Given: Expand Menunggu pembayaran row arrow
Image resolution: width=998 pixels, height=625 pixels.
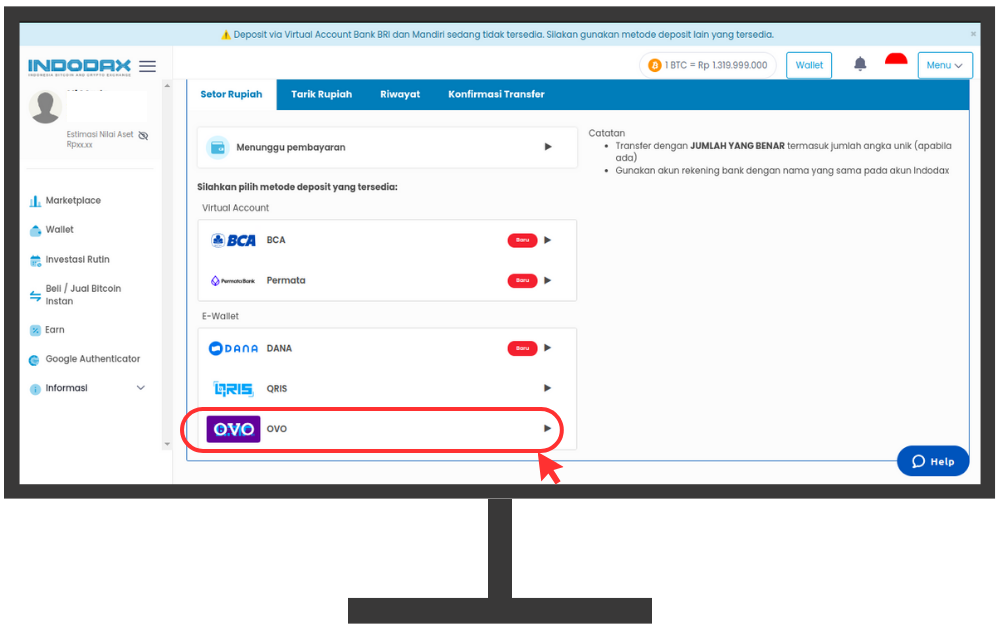Looking at the screenshot, I should 548,147.
